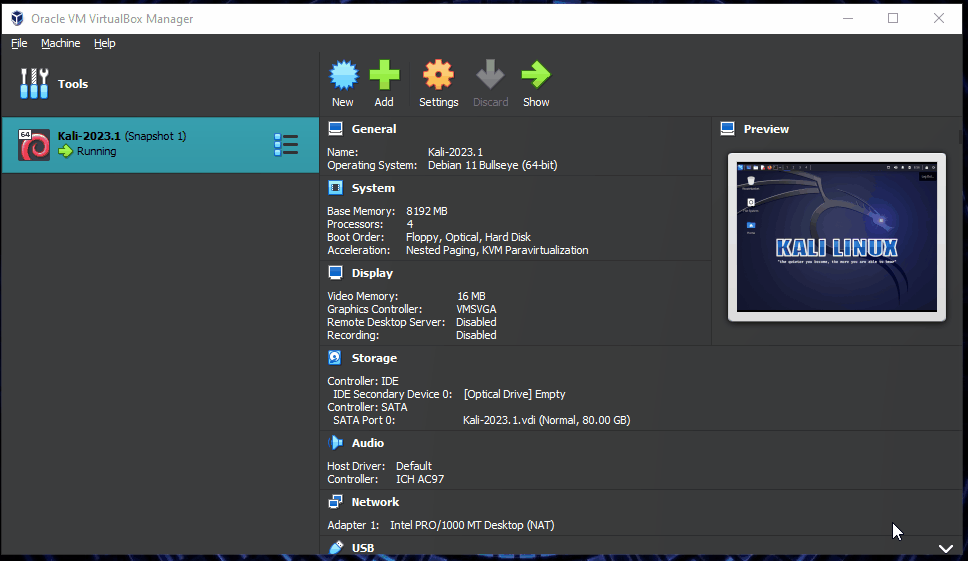Click '[Optical Drive] Empty' text

pos(514,394)
